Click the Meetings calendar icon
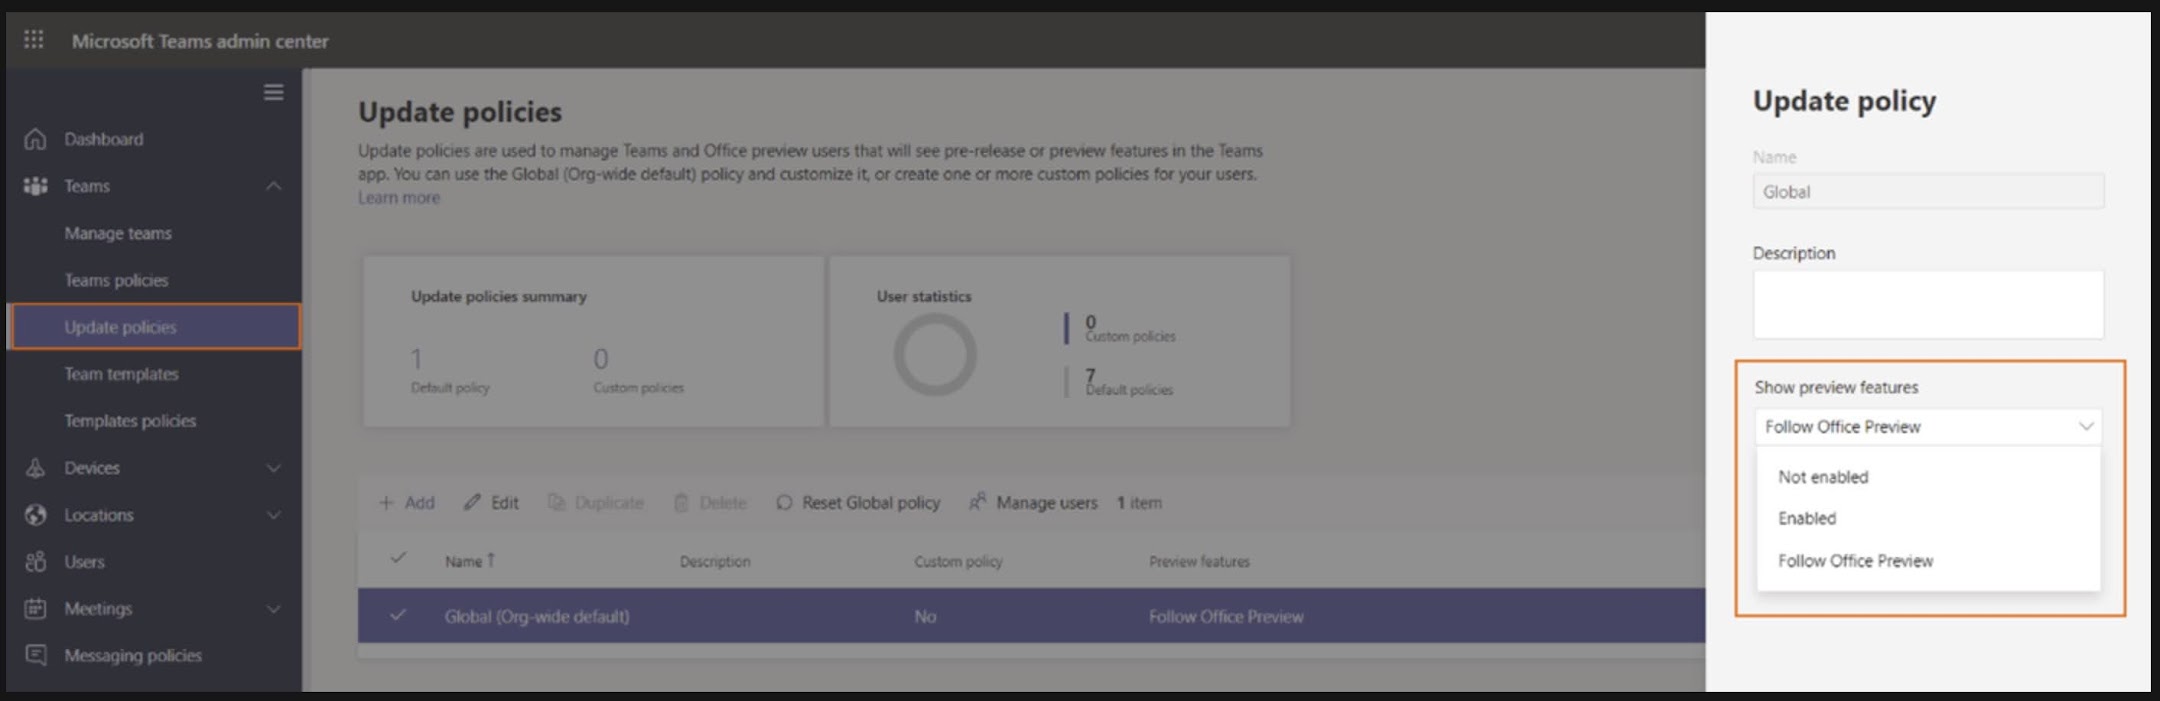 [x=35, y=608]
